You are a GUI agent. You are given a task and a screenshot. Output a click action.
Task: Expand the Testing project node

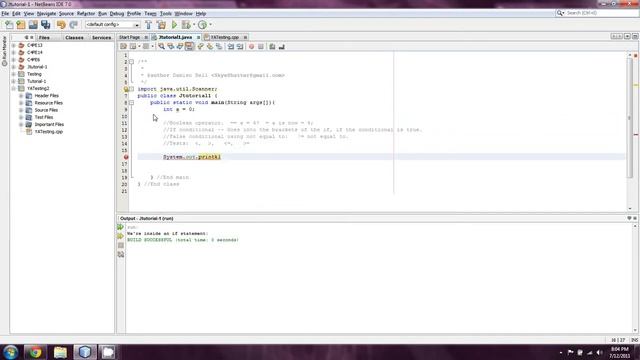pyautogui.click(x=13, y=74)
